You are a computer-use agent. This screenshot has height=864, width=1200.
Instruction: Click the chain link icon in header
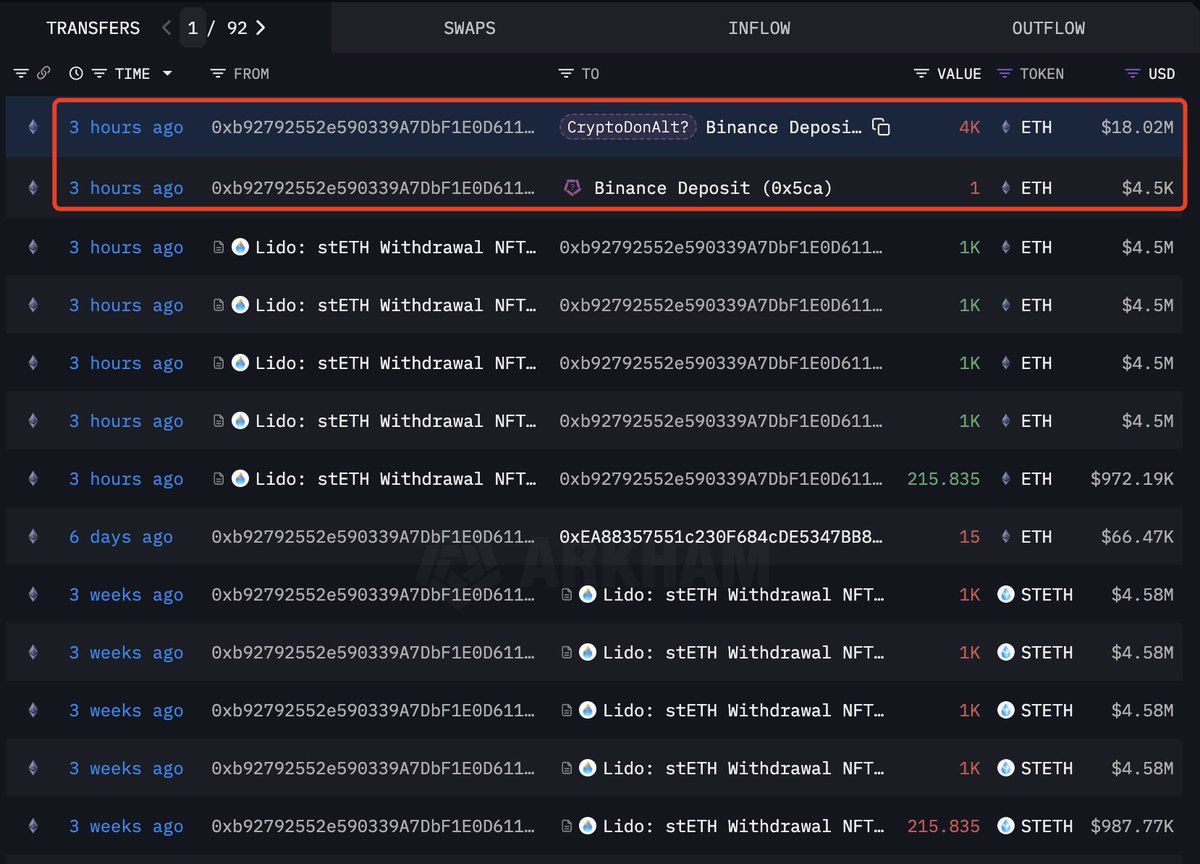coord(43,74)
